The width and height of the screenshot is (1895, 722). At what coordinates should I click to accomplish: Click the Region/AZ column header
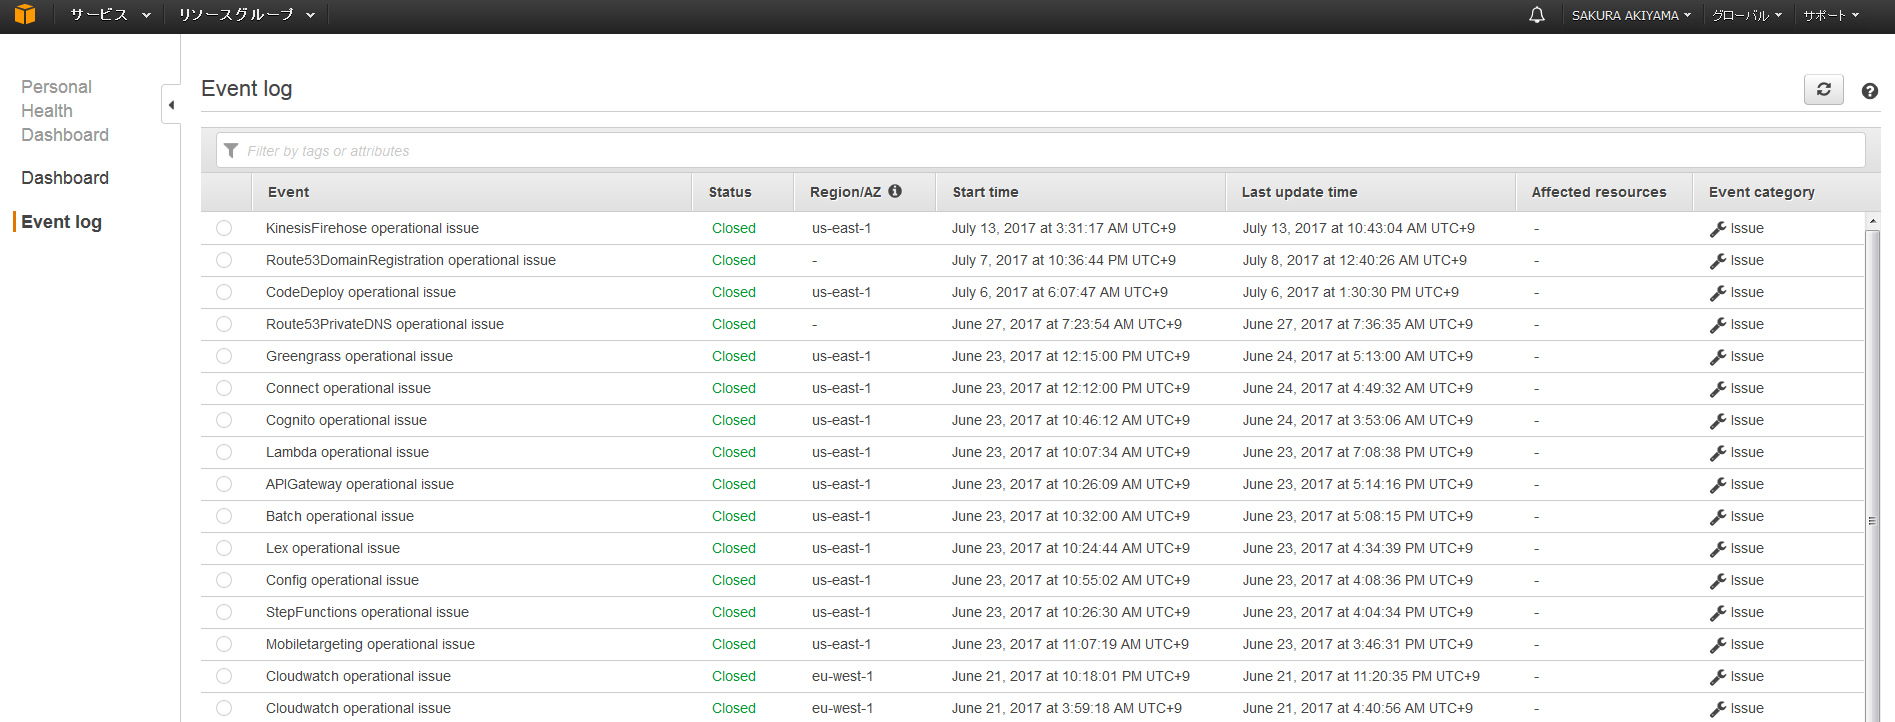(845, 192)
